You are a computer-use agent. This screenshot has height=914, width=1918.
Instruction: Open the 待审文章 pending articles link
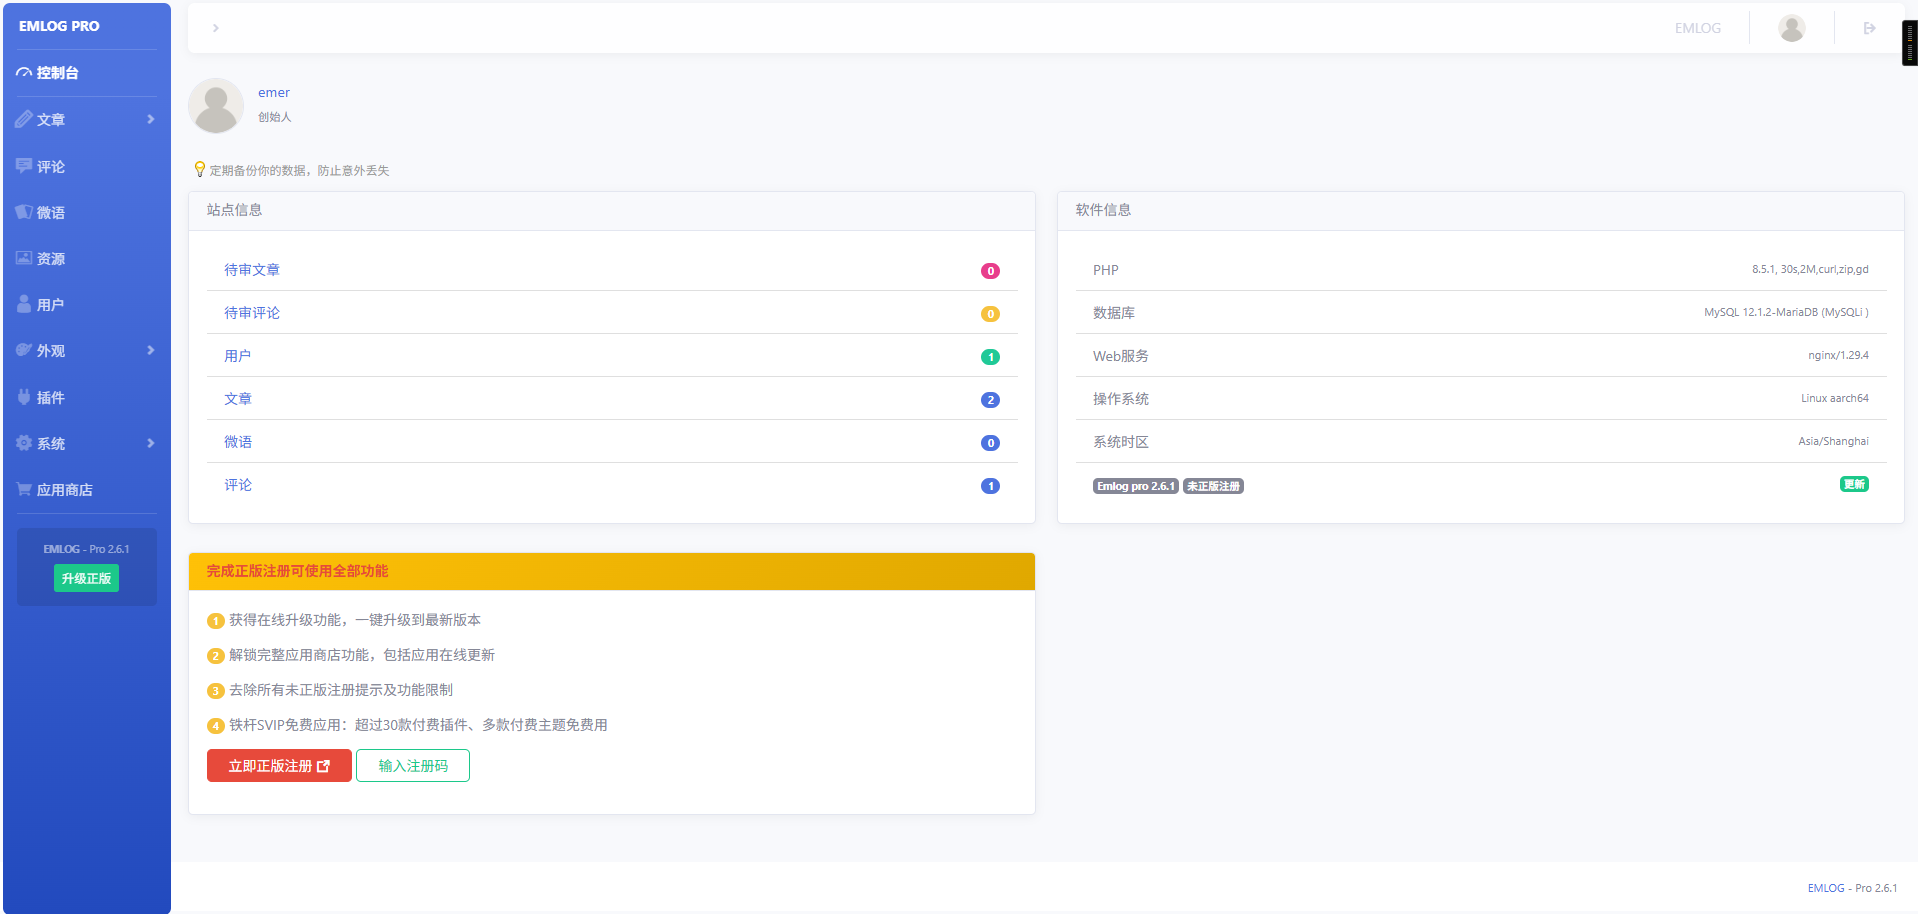[252, 270]
